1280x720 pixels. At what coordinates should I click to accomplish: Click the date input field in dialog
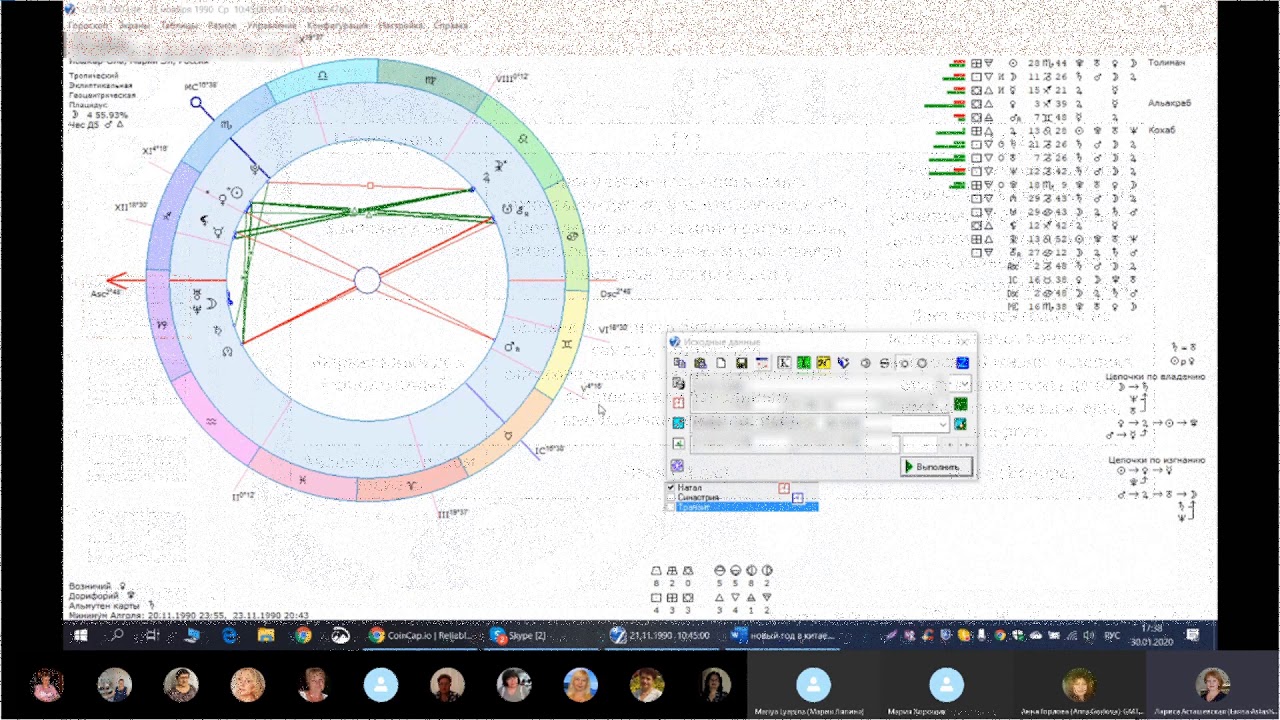point(819,404)
